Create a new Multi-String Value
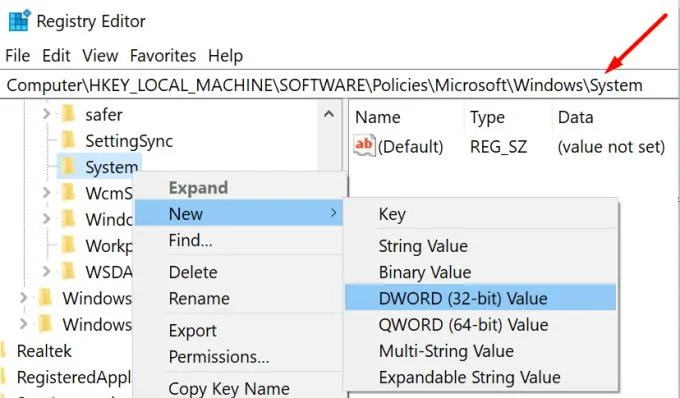The width and height of the screenshot is (680, 398). pos(446,351)
